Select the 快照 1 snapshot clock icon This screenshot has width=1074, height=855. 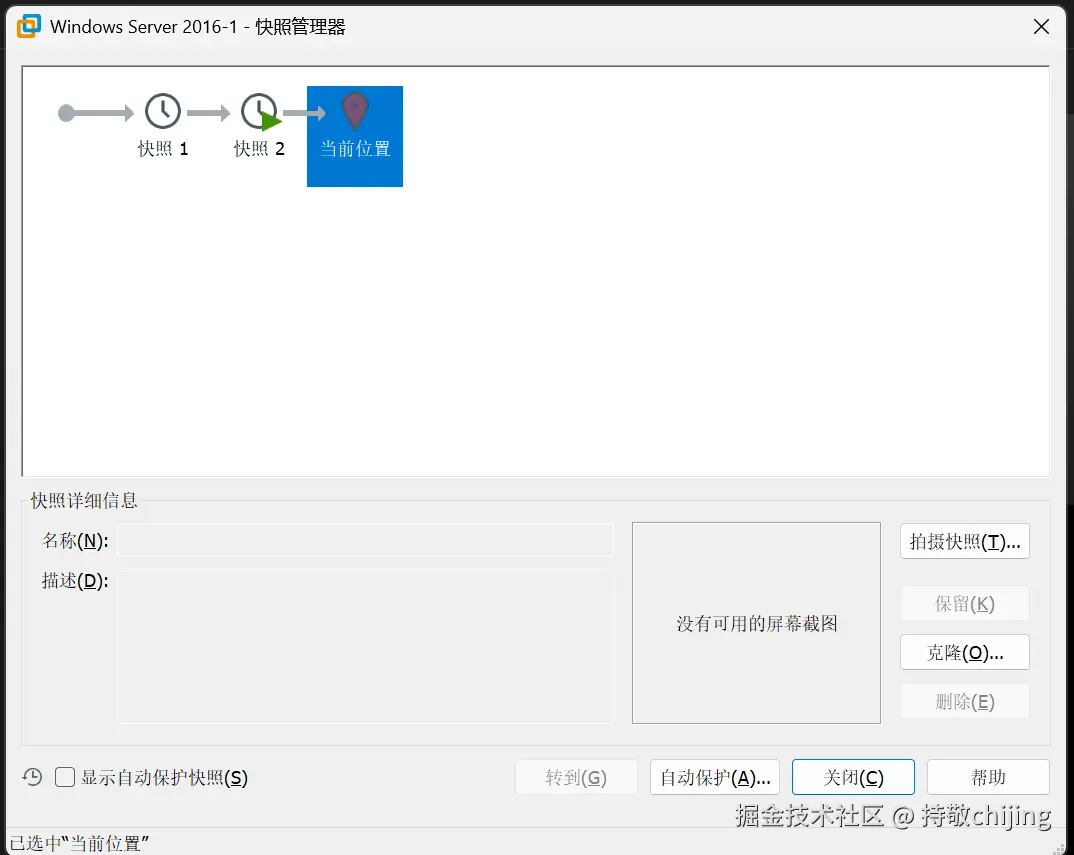(x=163, y=111)
